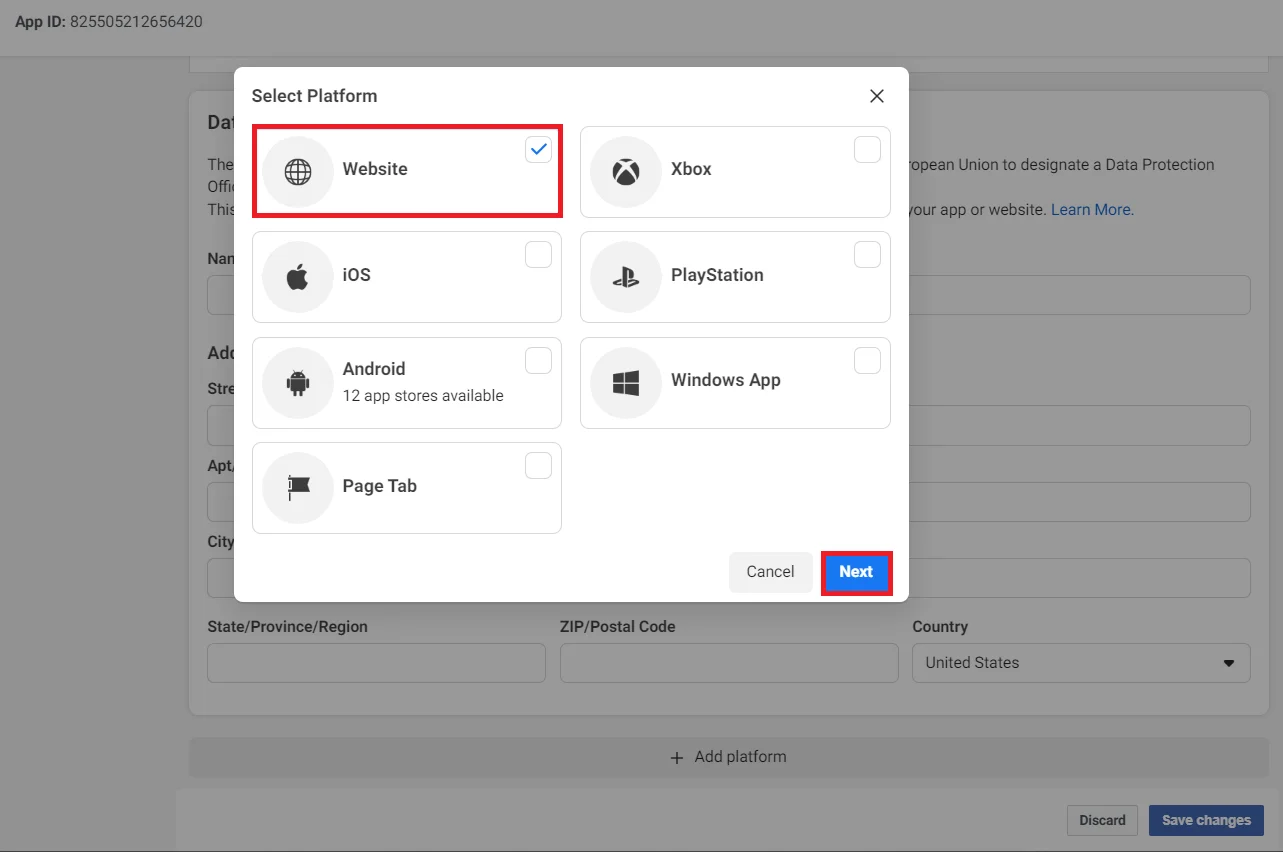
Task: Click the Android robot icon
Action: click(298, 383)
